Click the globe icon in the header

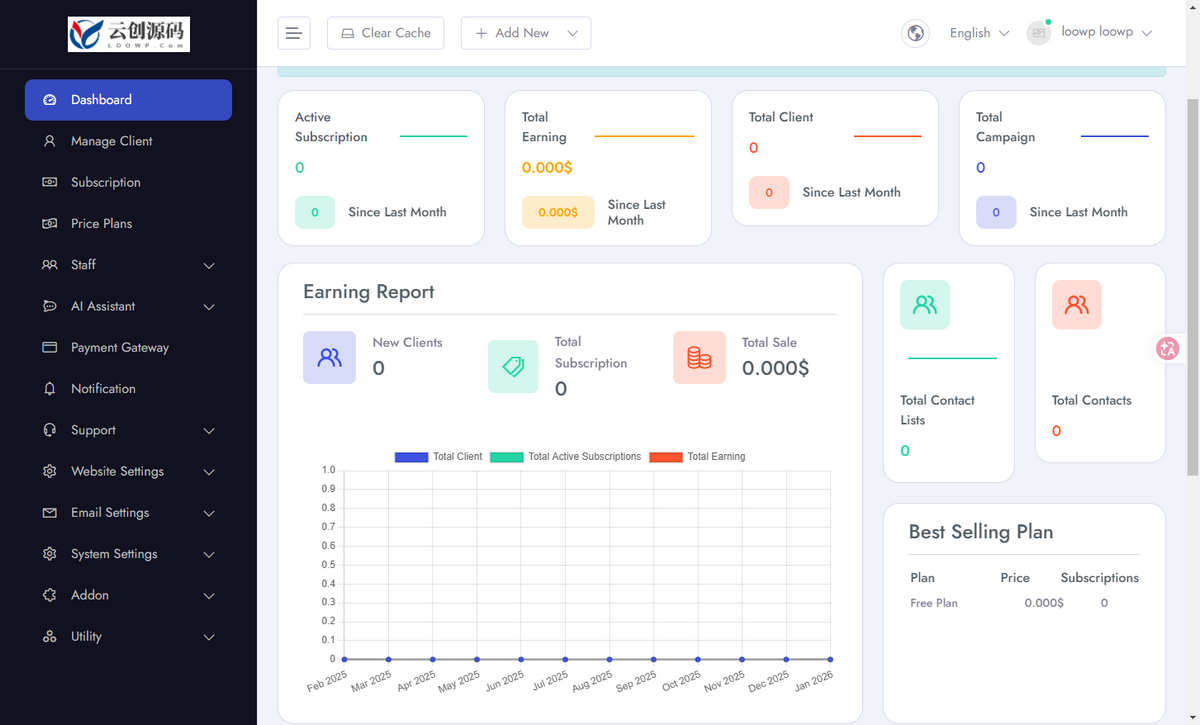point(915,33)
